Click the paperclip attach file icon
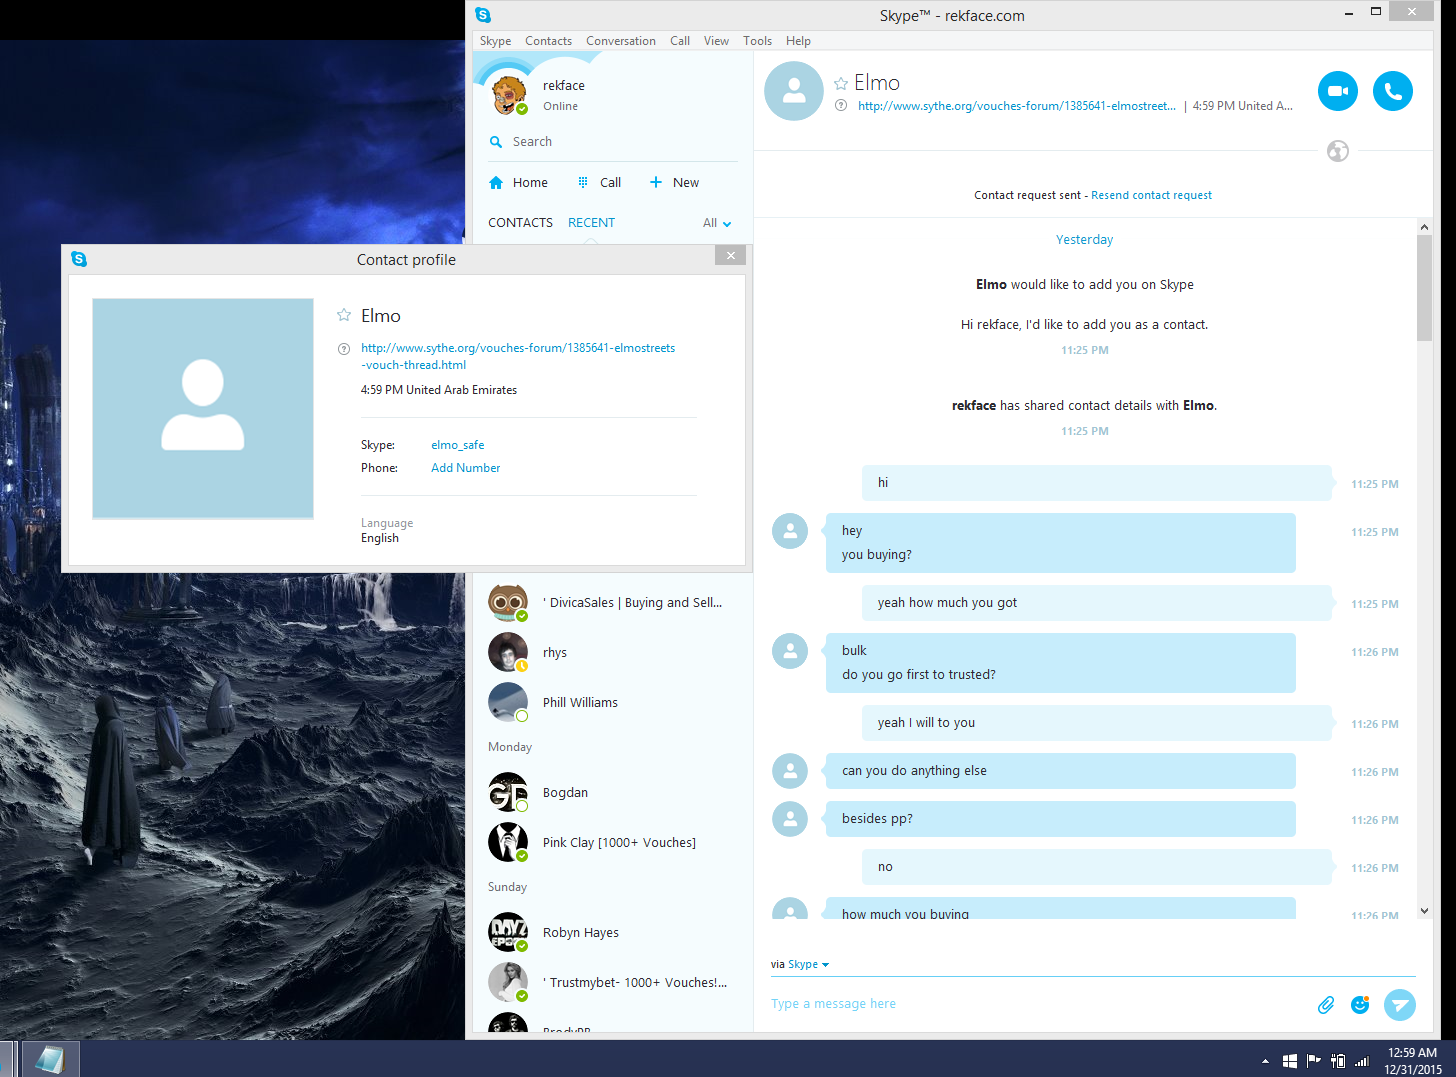 (x=1326, y=1005)
